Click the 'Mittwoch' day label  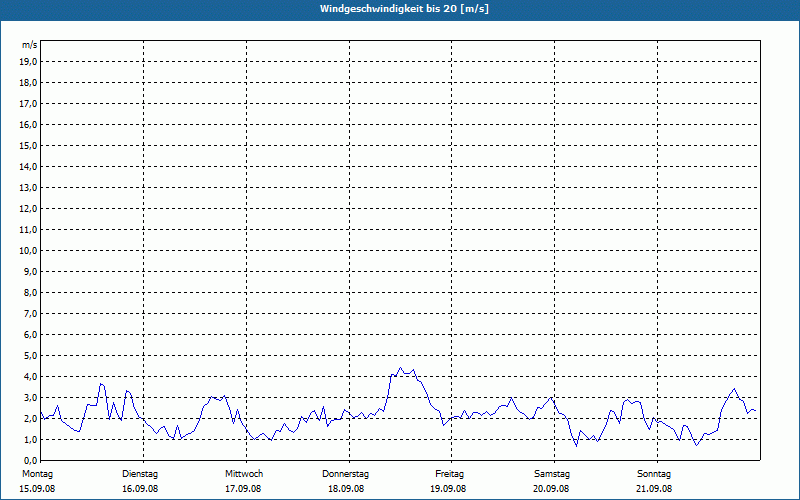pyautogui.click(x=244, y=474)
